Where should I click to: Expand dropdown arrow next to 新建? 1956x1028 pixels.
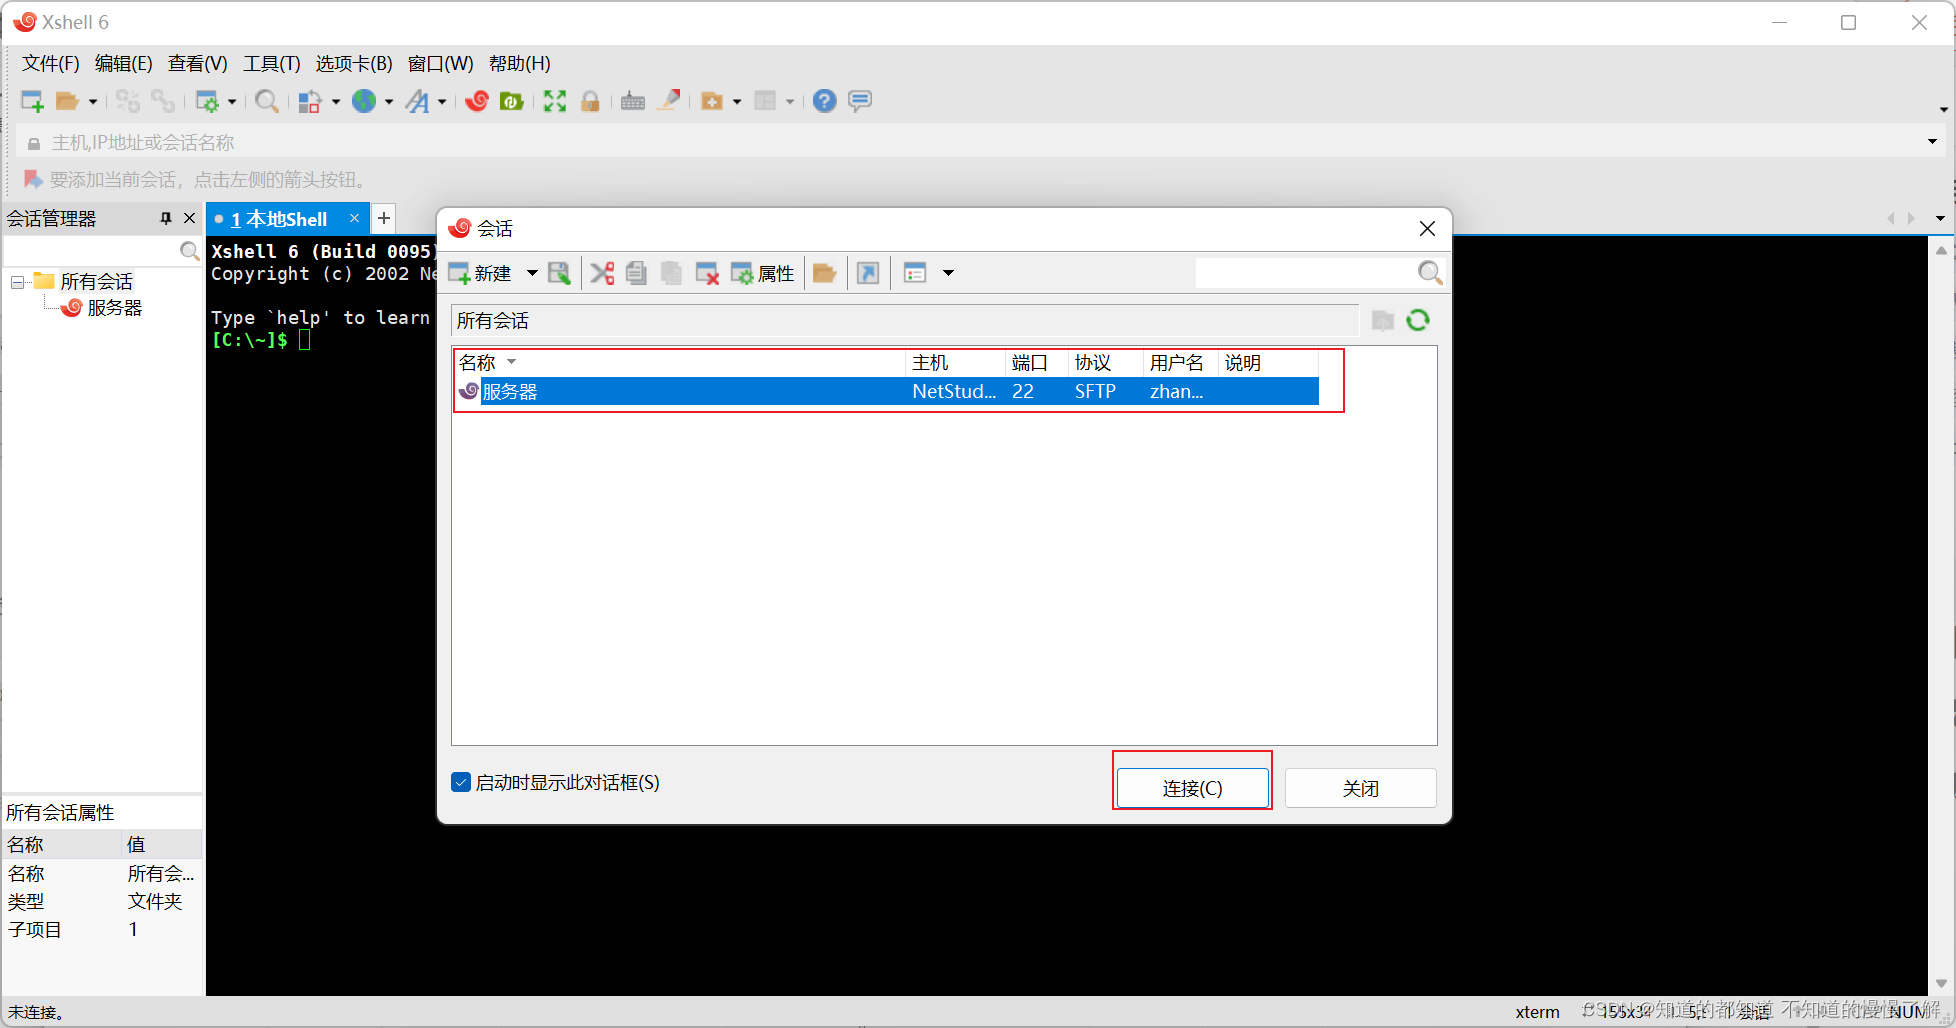click(x=532, y=273)
